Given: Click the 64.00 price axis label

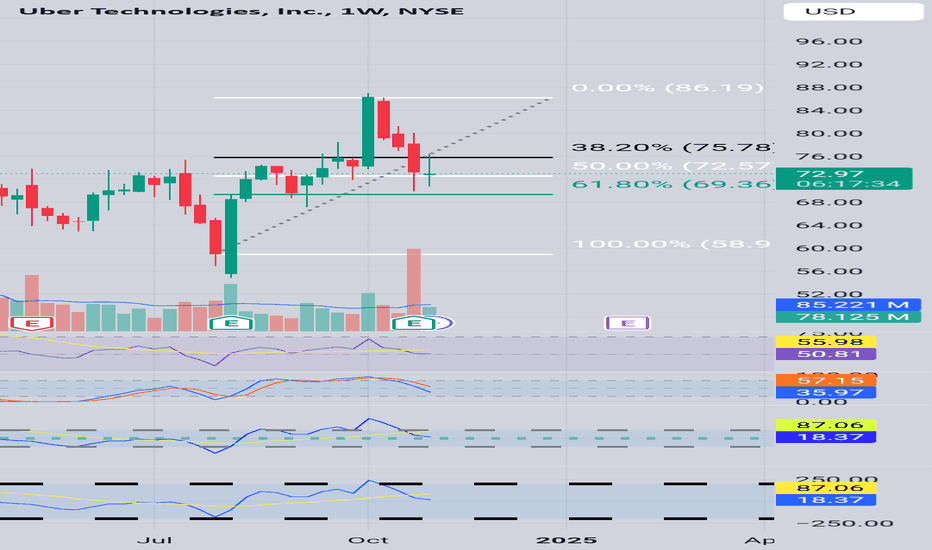Looking at the screenshot, I should click(830, 225).
